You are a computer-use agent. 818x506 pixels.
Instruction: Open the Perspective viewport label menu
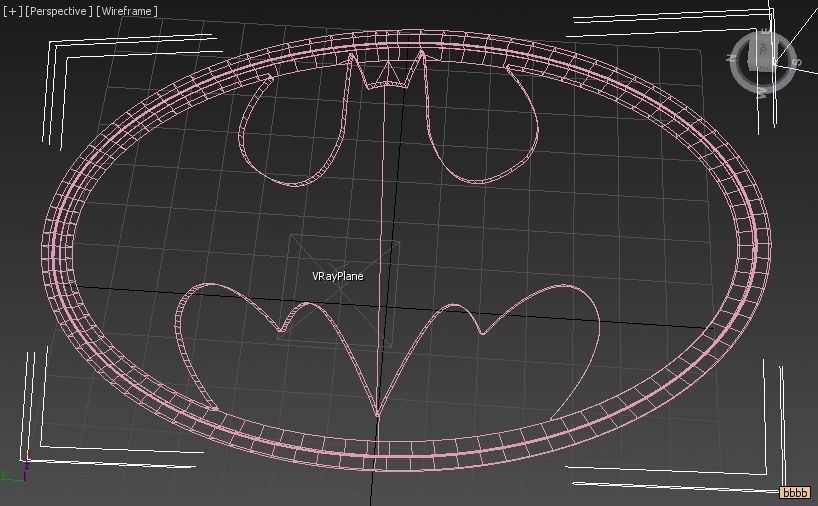click(58, 11)
